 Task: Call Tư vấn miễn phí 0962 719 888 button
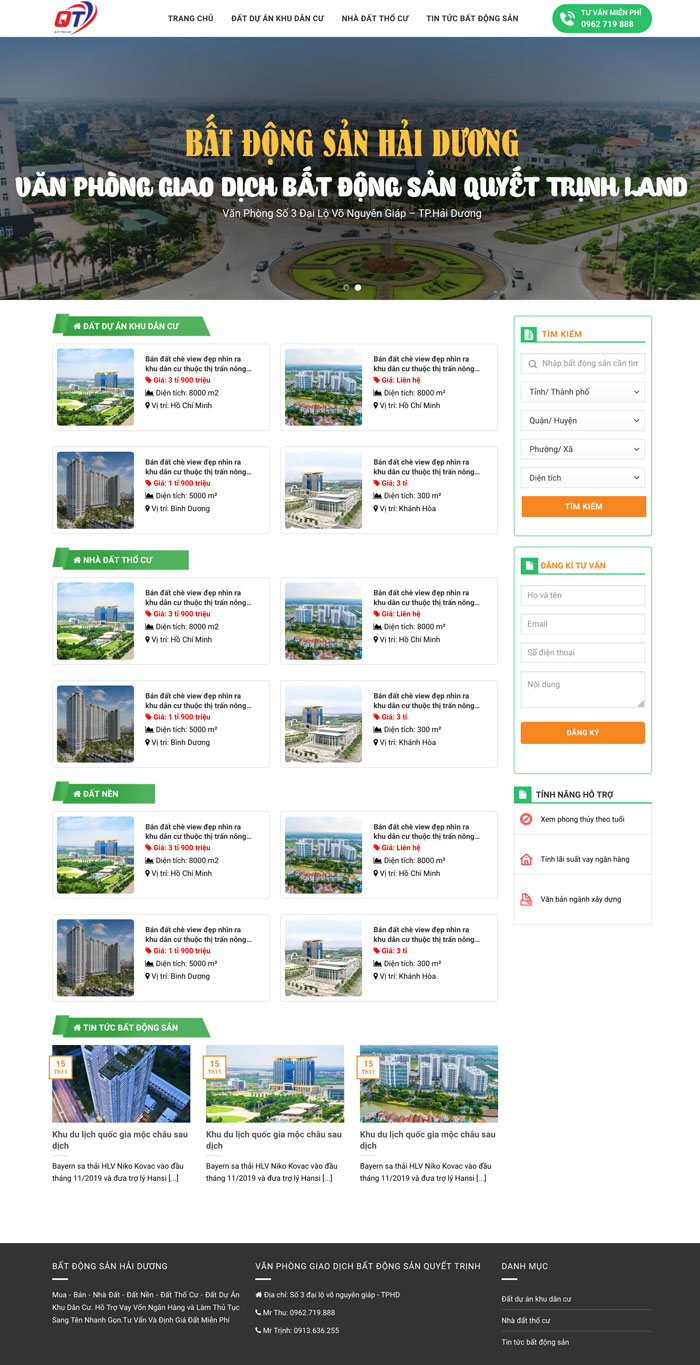pyautogui.click(x=601, y=18)
